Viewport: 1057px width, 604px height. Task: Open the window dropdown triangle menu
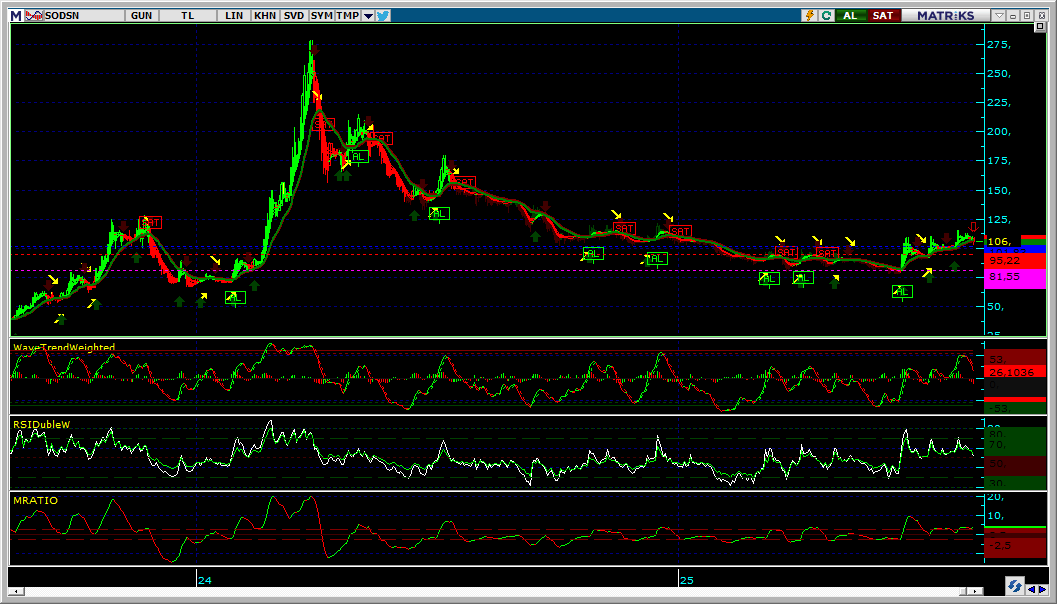1000,16
